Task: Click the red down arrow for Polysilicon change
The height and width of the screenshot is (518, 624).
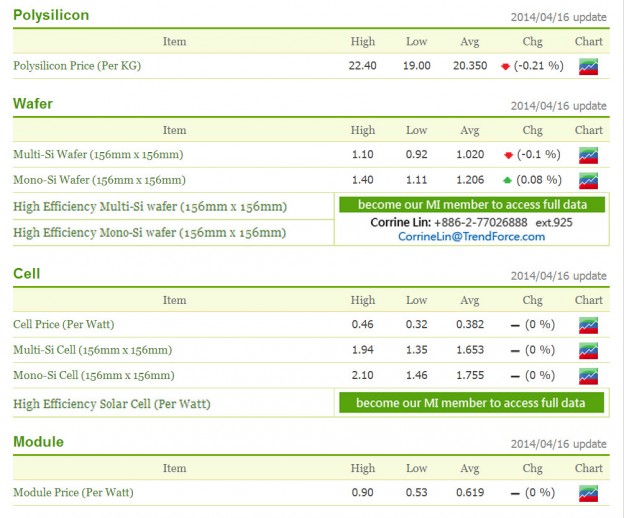Action: click(505, 66)
